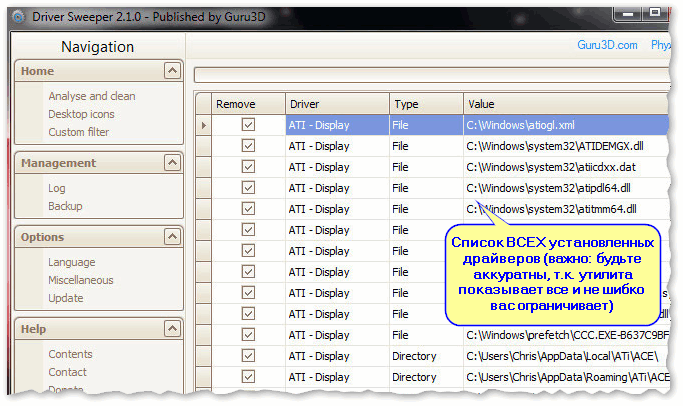Open the Contact page
The height and width of the screenshot is (406, 683).
point(68,372)
